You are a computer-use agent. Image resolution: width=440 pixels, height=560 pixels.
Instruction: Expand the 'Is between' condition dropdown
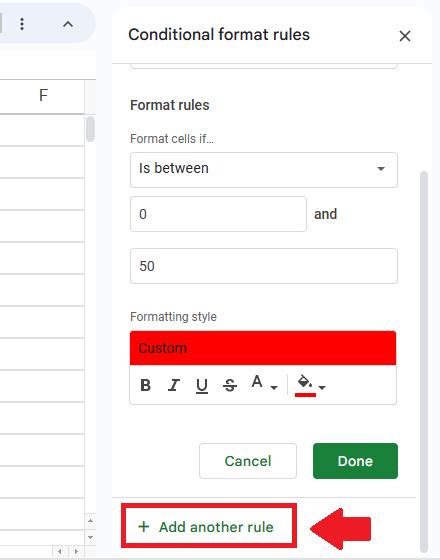coord(264,170)
